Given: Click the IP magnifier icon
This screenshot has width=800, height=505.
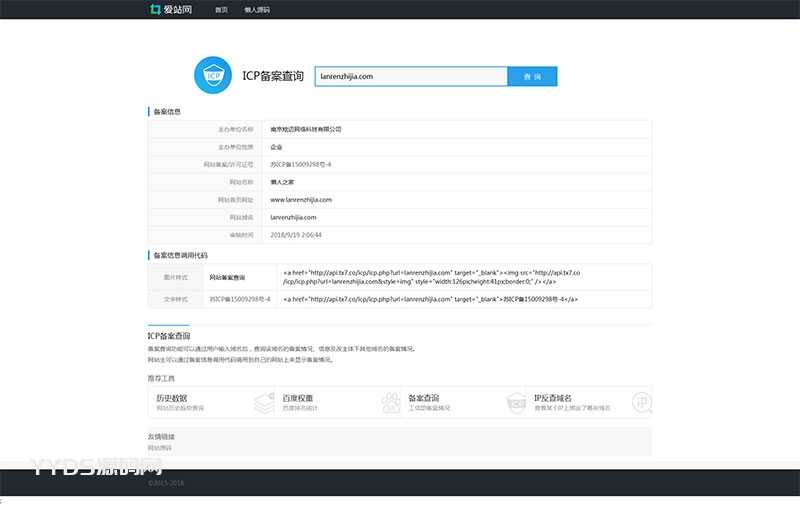Looking at the screenshot, I should pos(642,403).
